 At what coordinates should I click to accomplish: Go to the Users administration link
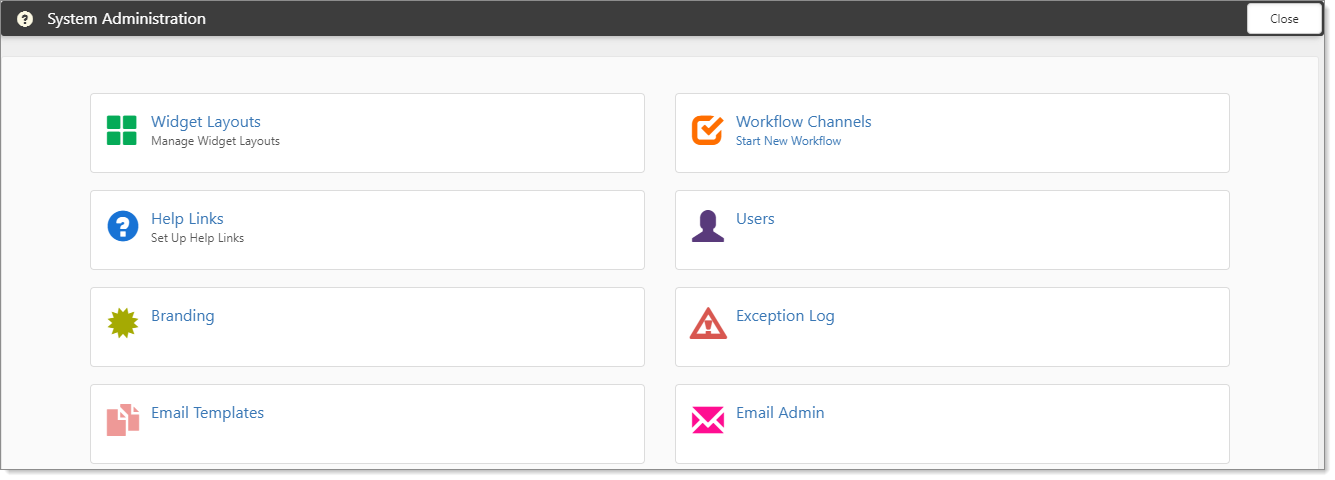[x=755, y=219]
